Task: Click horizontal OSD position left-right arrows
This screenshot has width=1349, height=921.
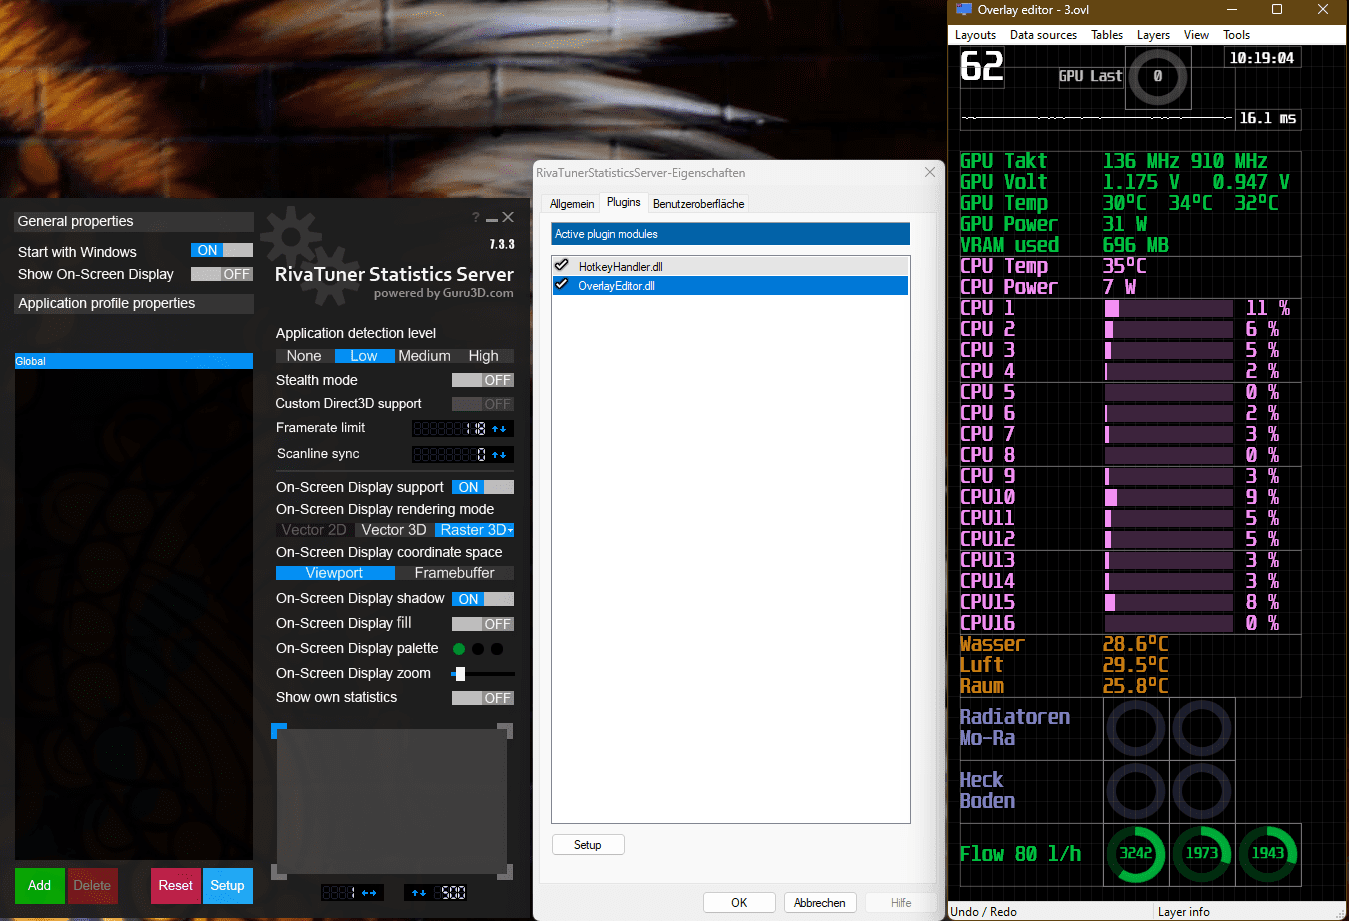Action: pyautogui.click(x=369, y=892)
